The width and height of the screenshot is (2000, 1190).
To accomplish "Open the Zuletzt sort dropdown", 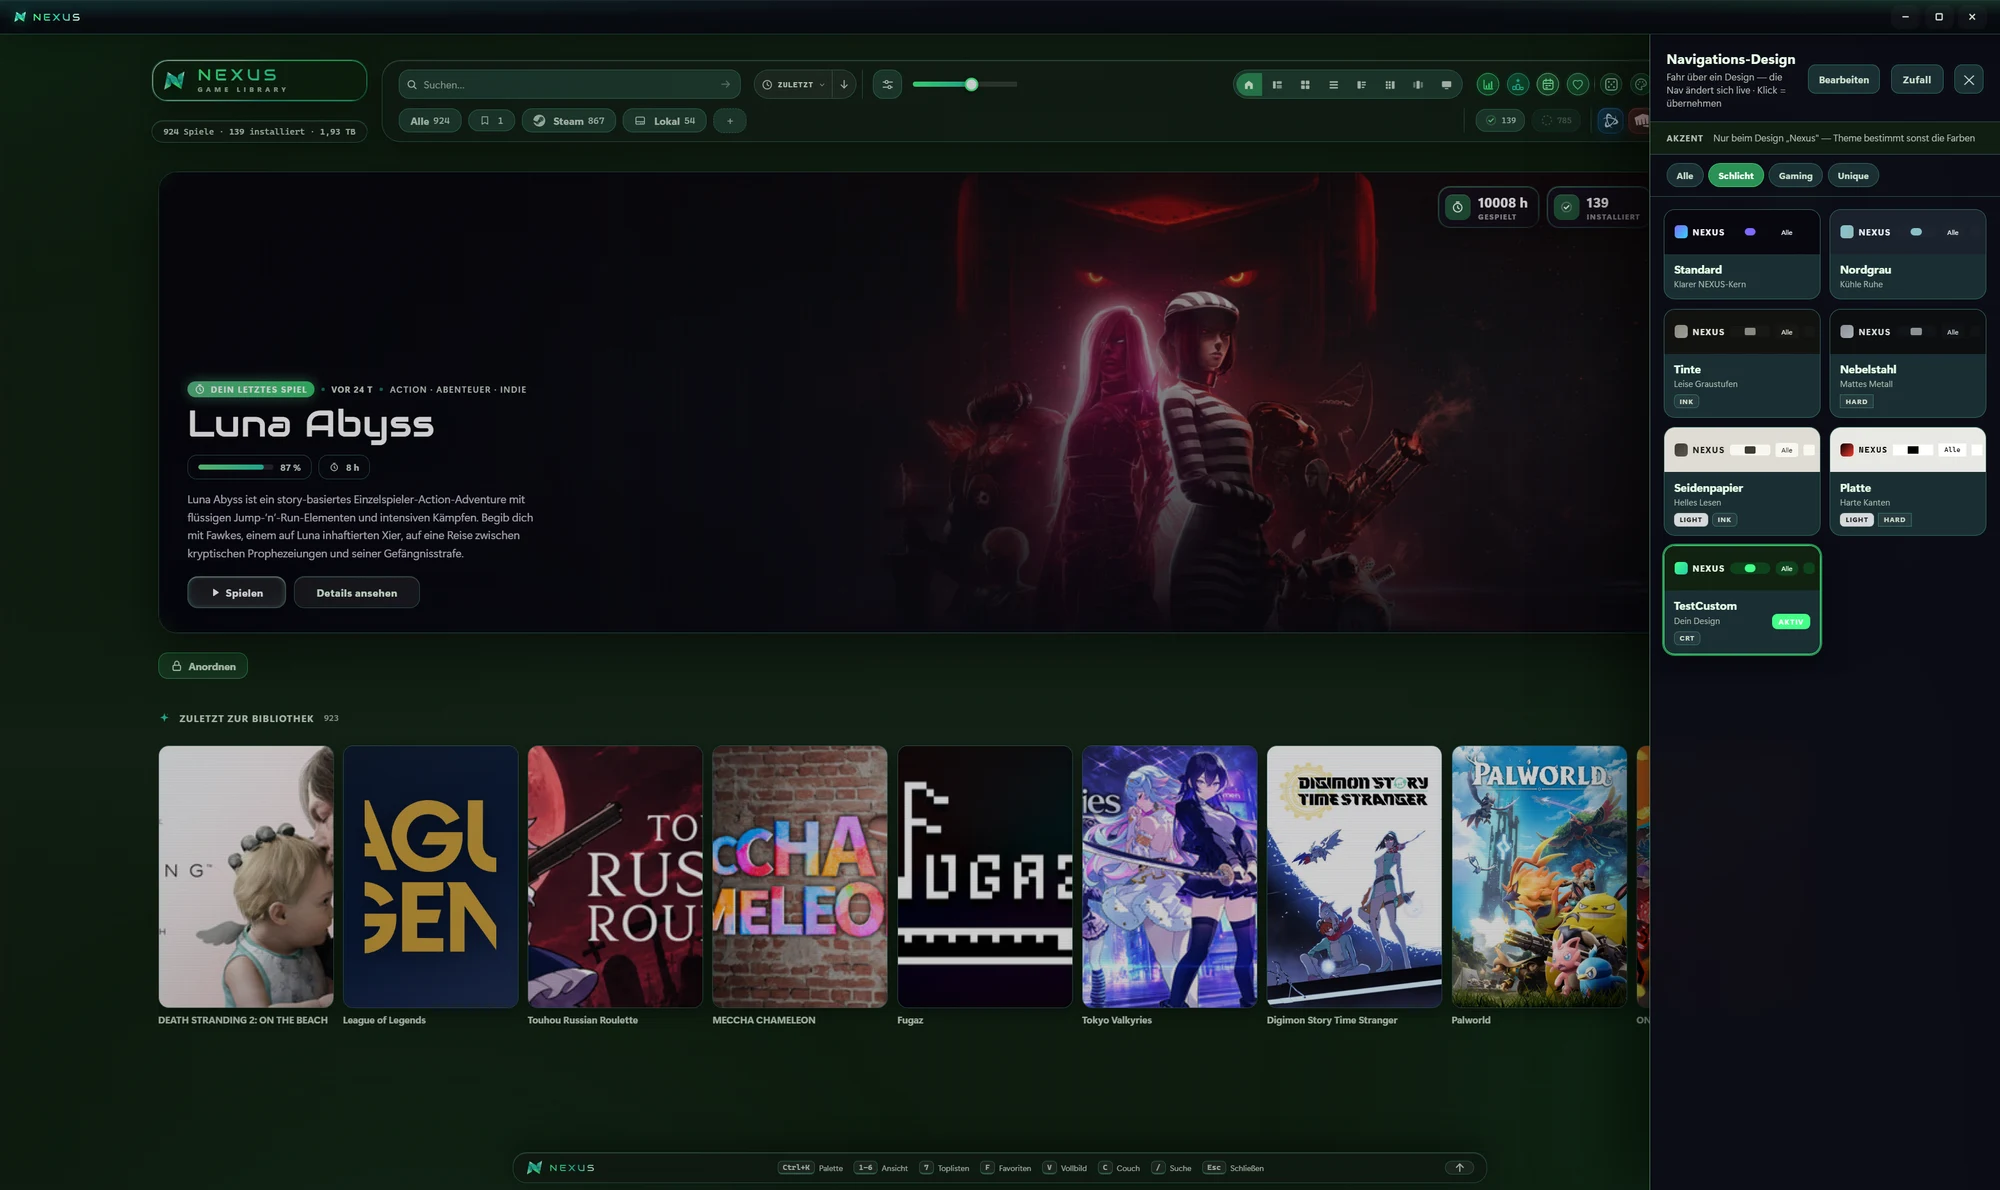I will point(794,85).
